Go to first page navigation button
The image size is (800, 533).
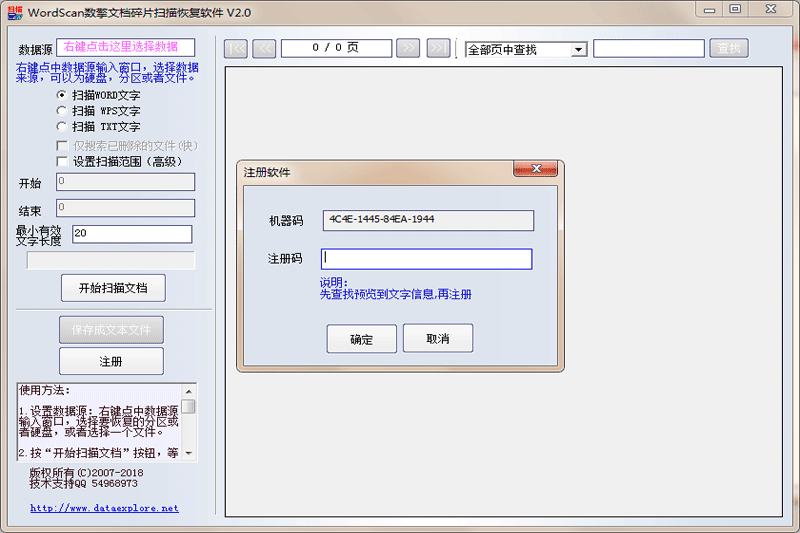[236, 48]
